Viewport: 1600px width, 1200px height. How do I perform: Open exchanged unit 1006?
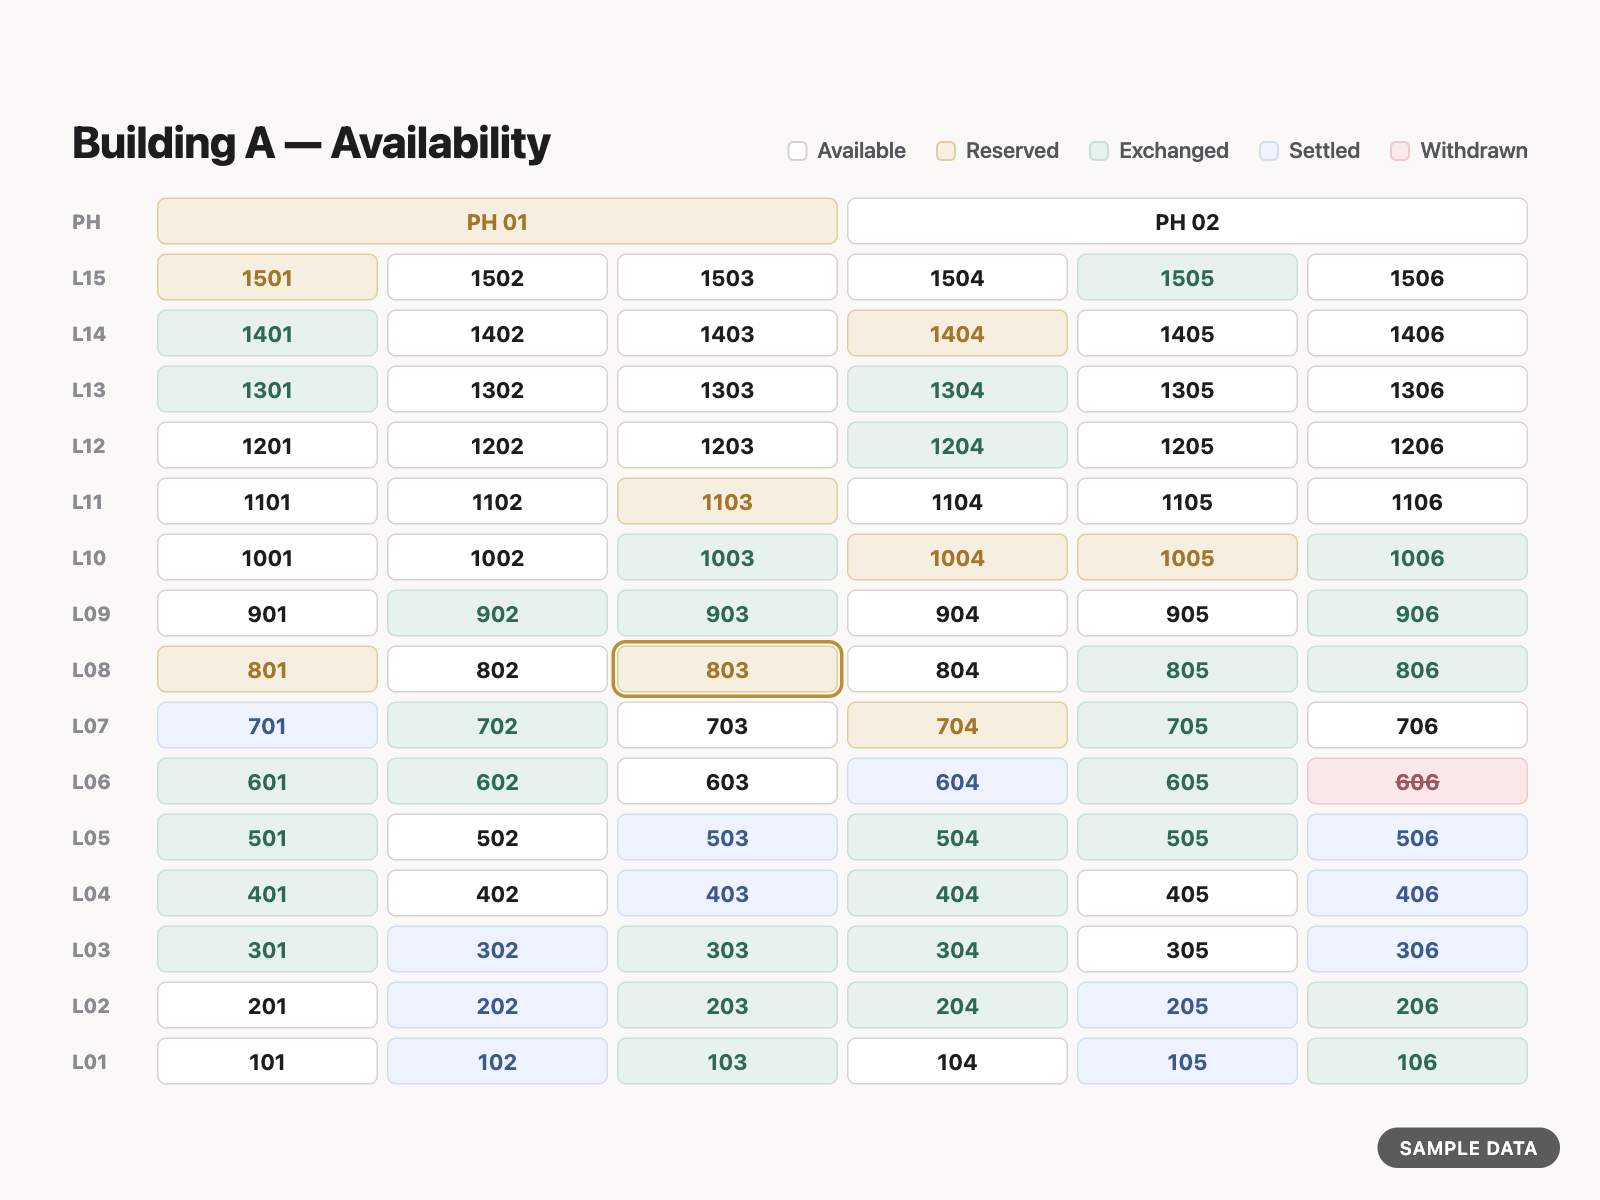[1417, 557]
